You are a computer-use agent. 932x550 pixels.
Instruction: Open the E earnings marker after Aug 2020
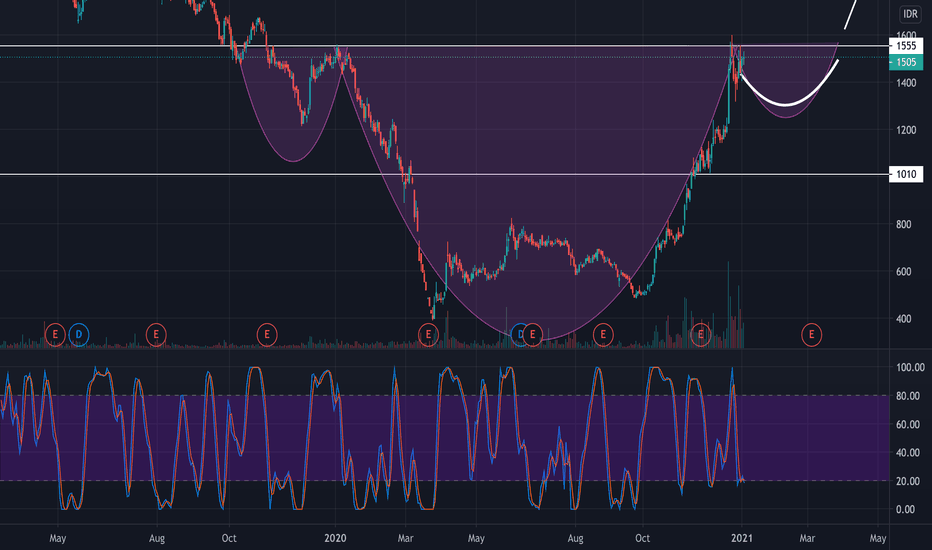(603, 335)
